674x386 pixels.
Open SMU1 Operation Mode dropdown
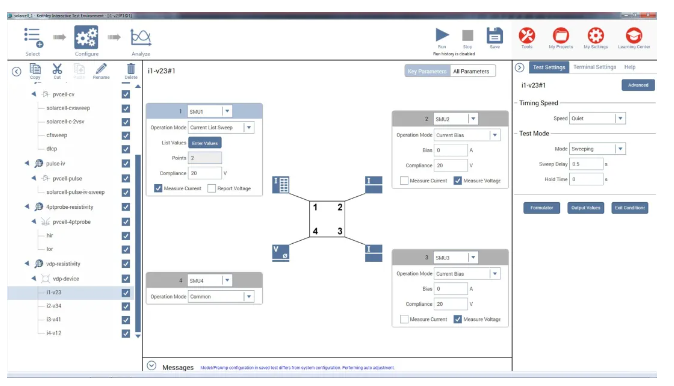(x=249, y=127)
